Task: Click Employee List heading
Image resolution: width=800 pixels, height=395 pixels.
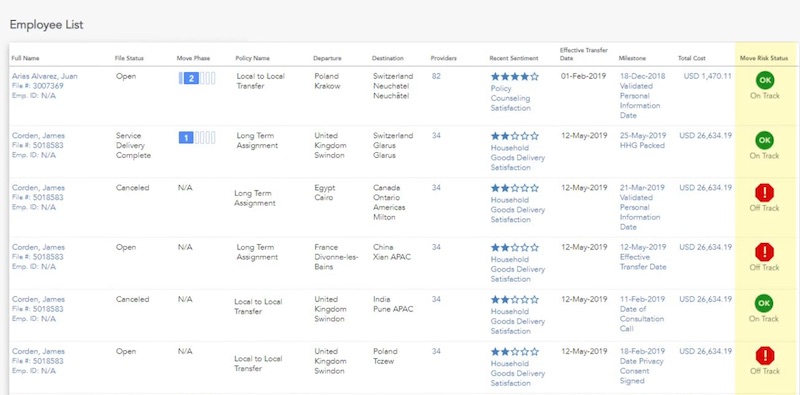Action: click(46, 24)
